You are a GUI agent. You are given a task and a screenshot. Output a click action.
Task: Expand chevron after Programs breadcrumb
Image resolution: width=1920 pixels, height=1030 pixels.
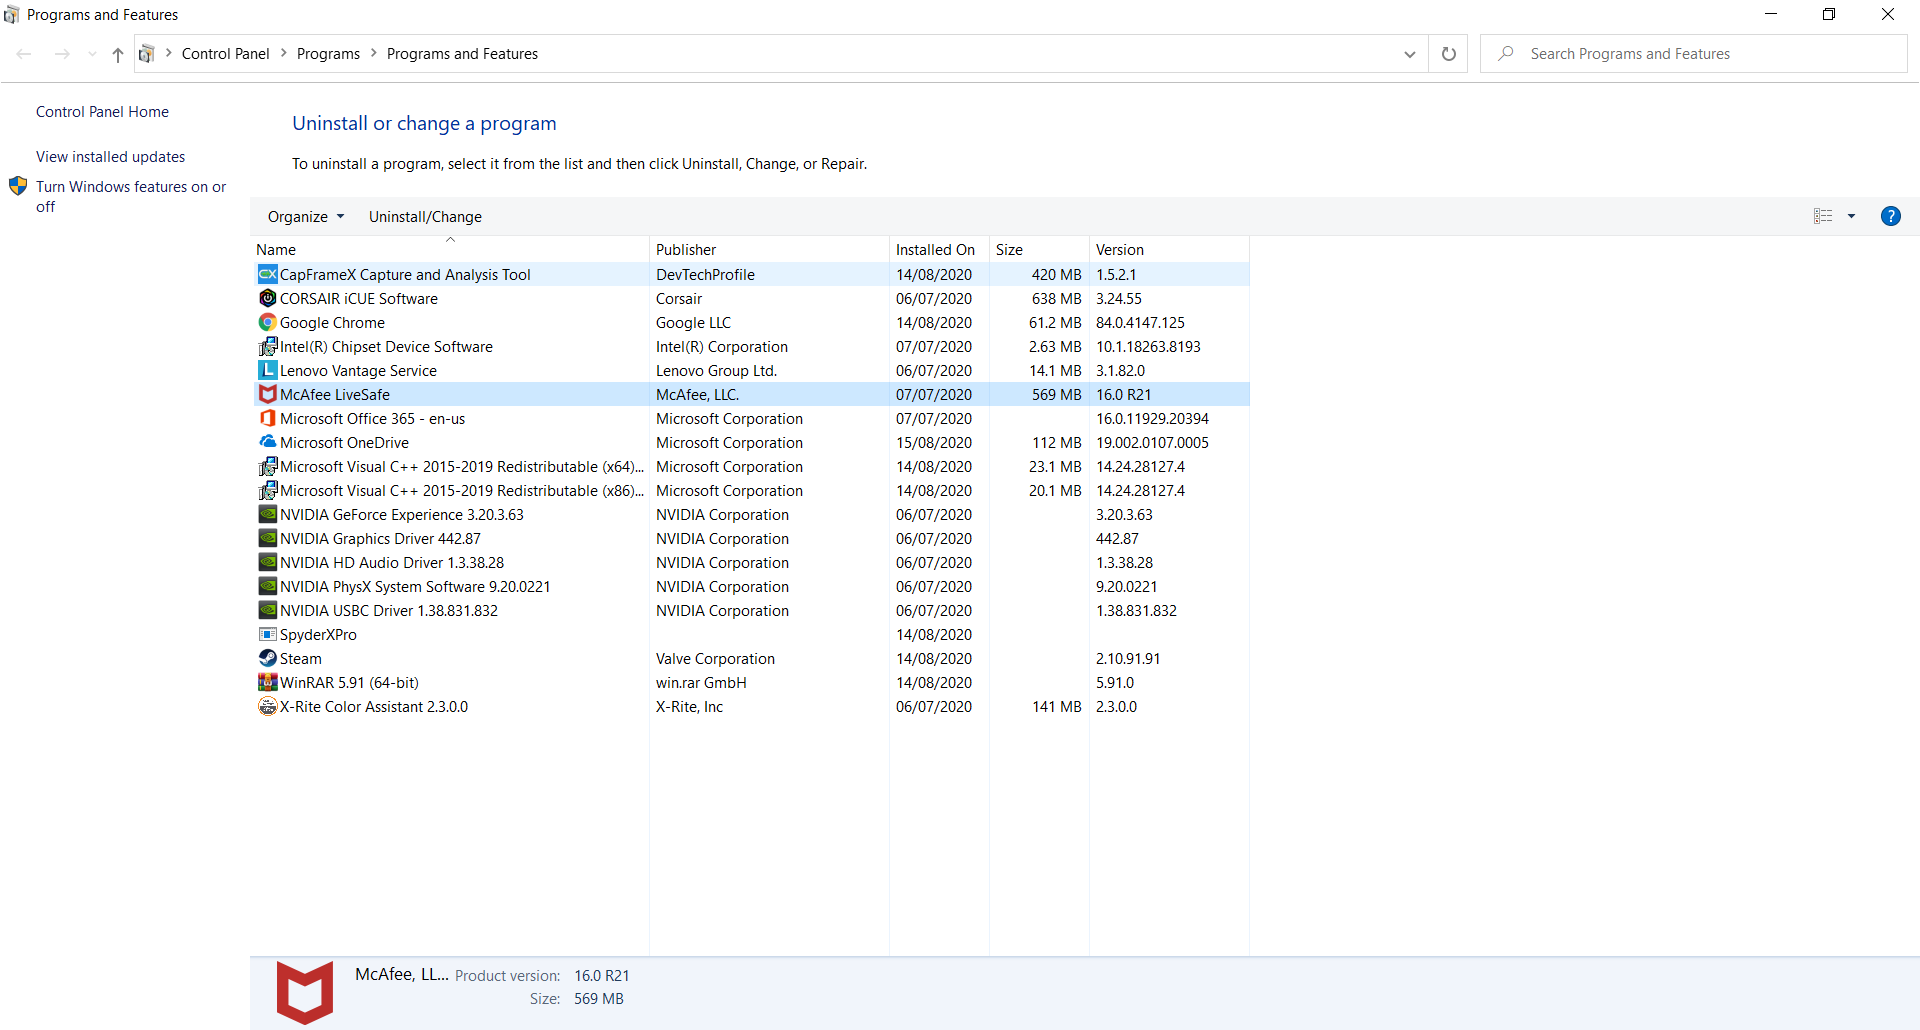374,53
